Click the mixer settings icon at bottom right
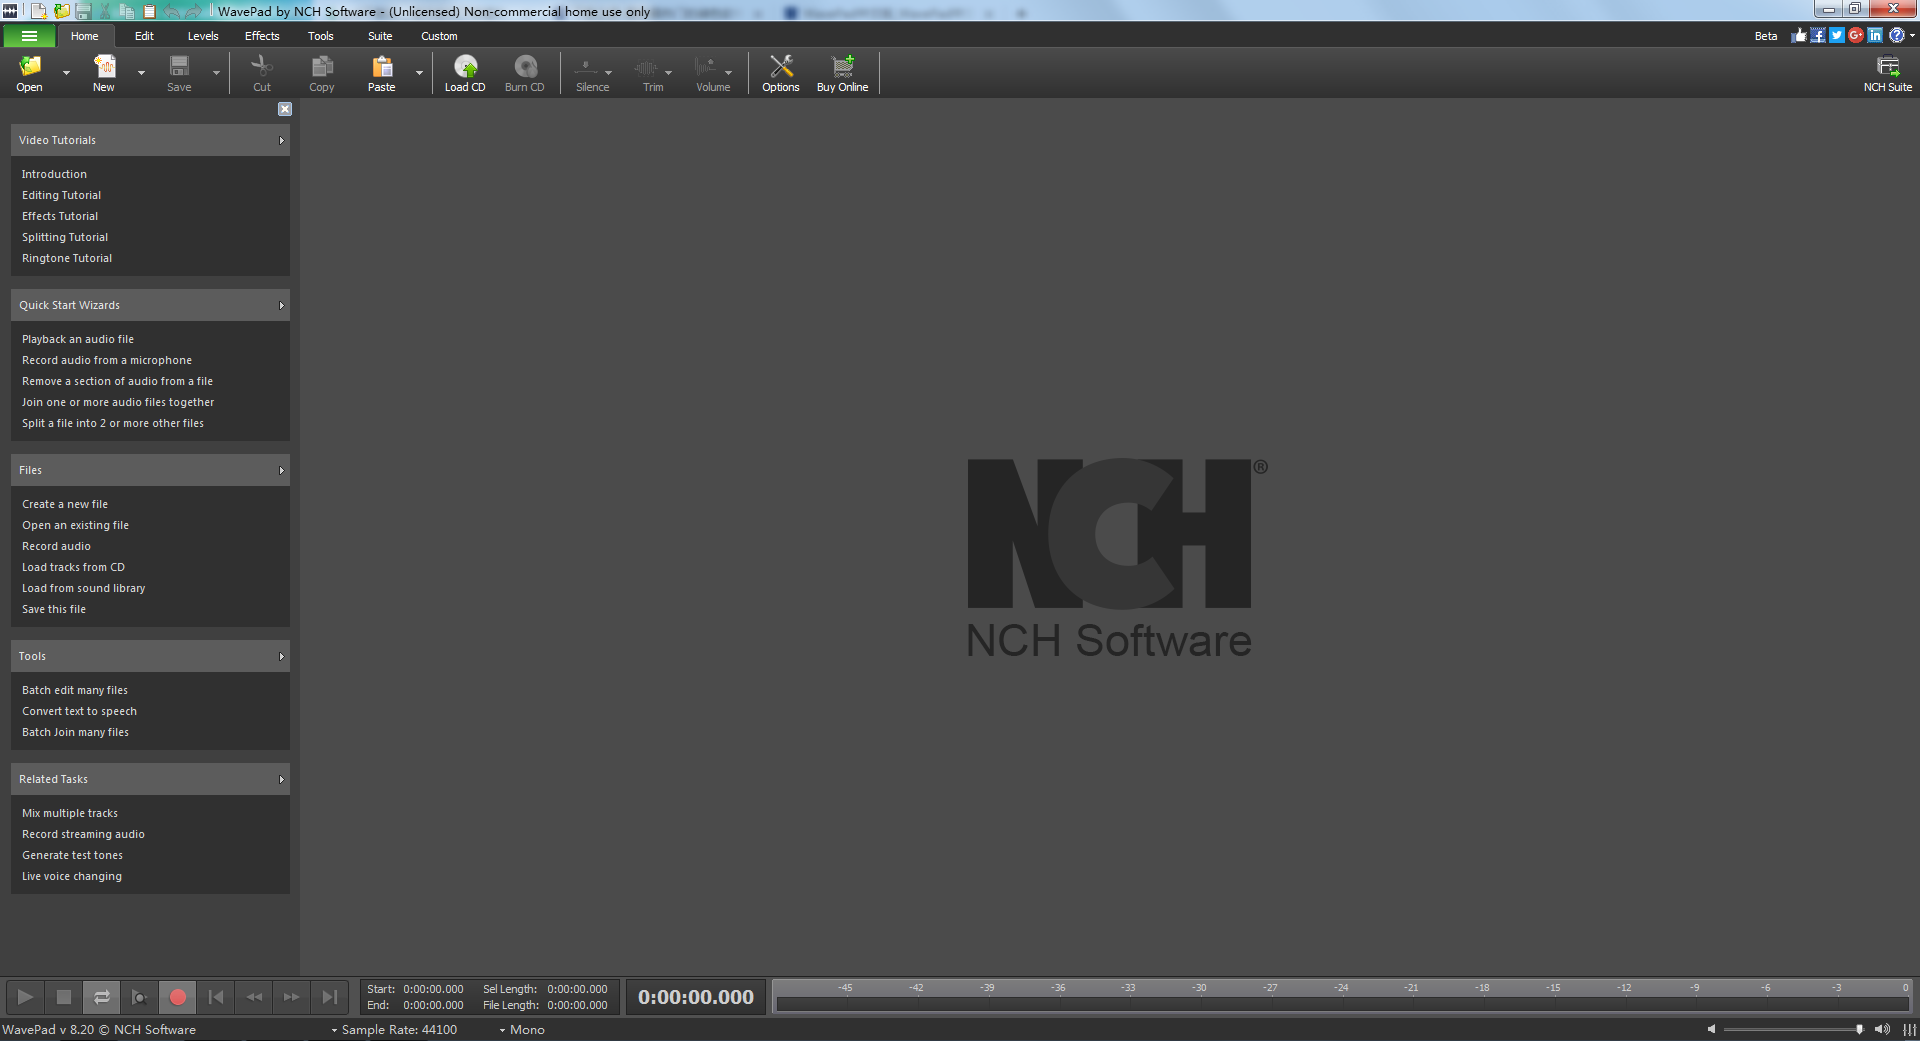This screenshot has width=1920, height=1041. tap(1909, 1029)
